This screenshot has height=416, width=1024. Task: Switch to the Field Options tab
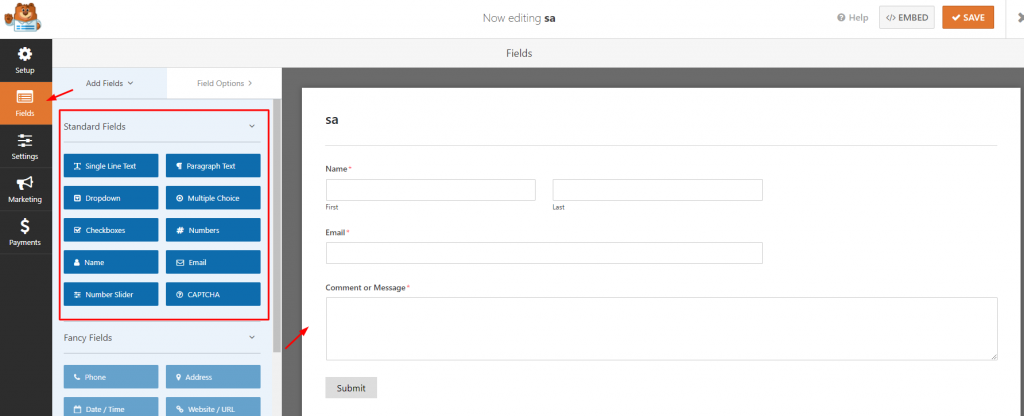[x=224, y=83]
